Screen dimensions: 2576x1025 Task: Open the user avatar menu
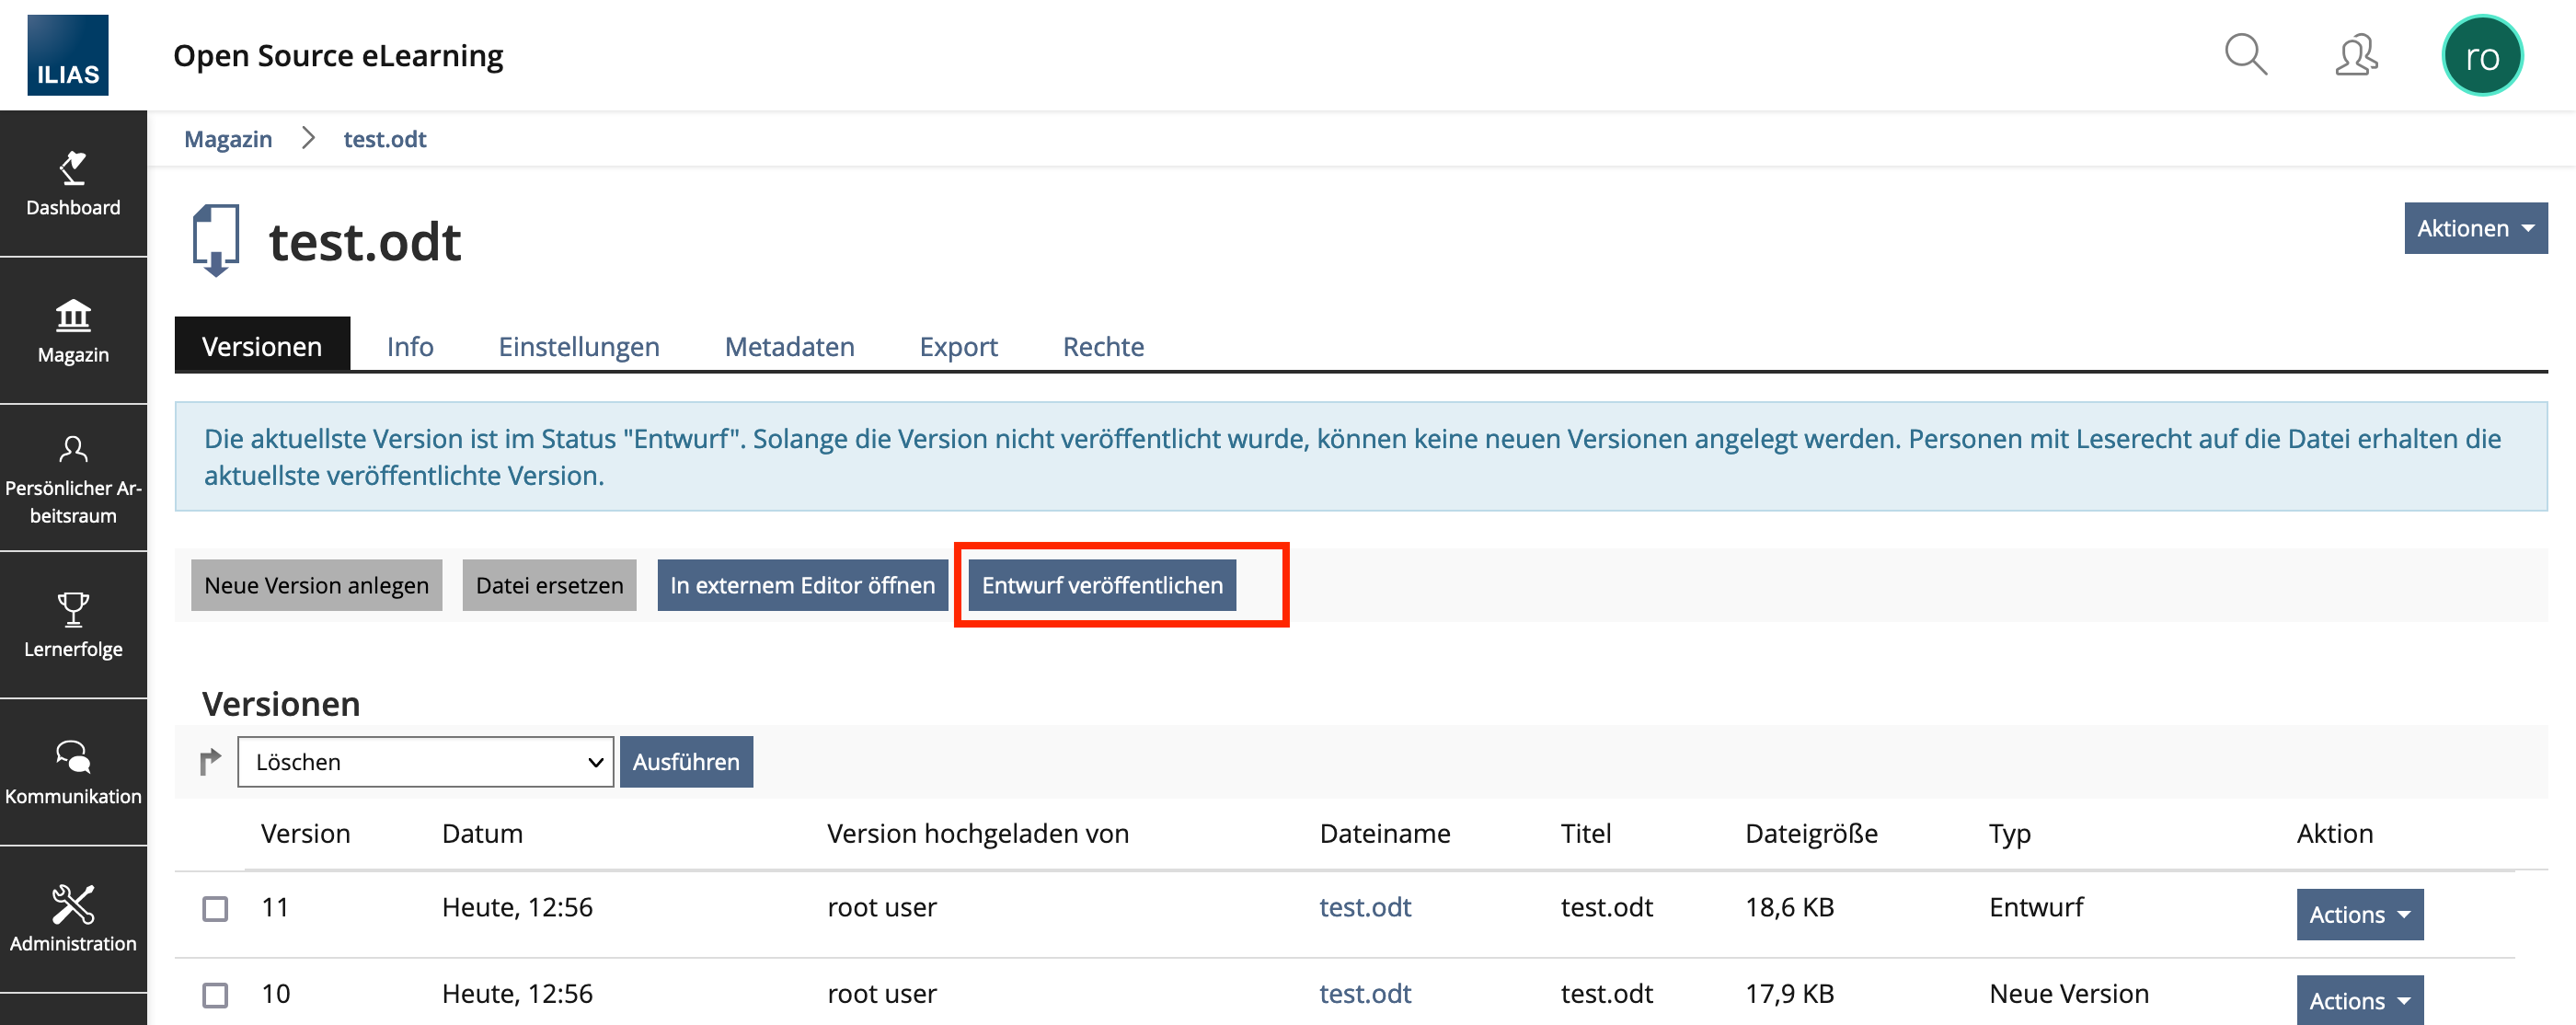(x=2481, y=56)
